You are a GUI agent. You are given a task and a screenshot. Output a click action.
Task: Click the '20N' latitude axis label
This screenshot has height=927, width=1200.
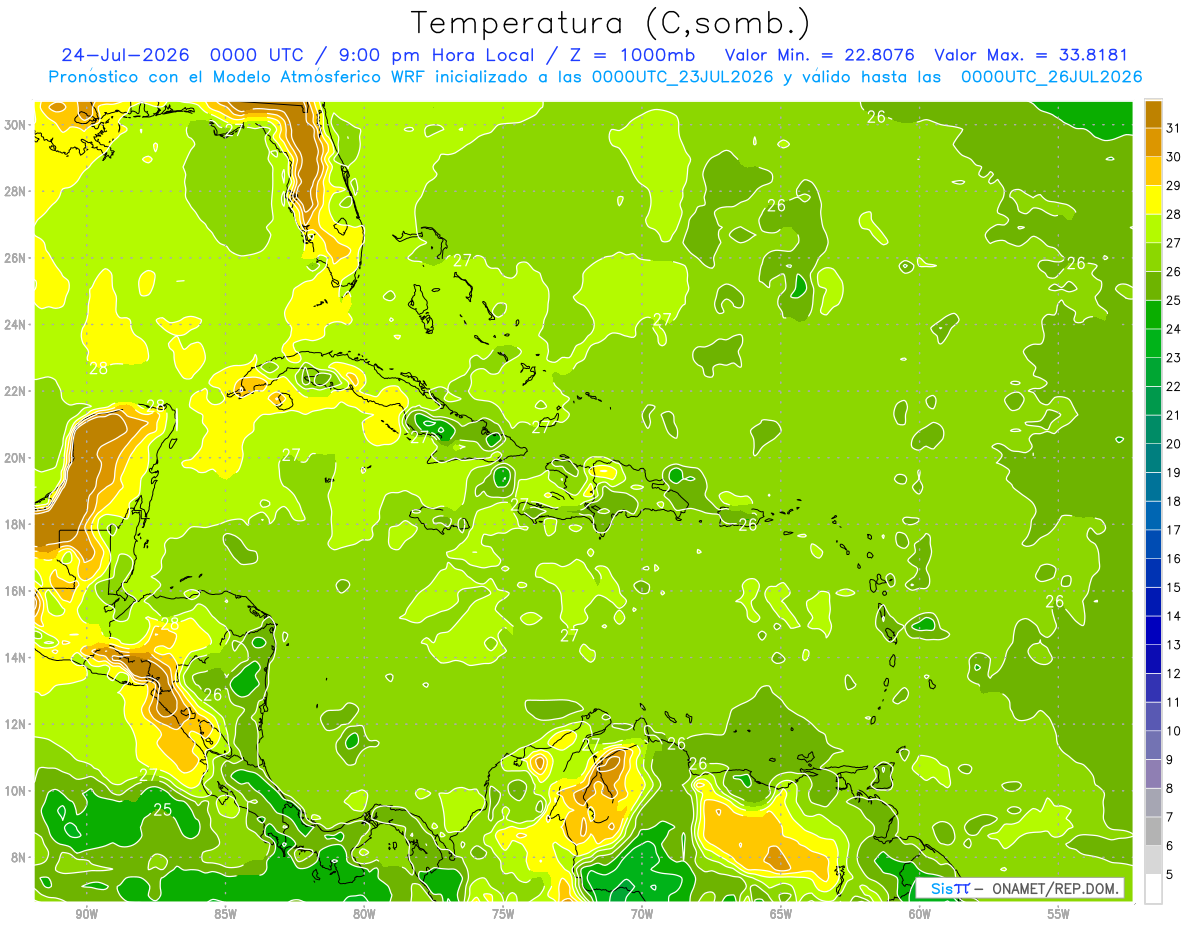click(16, 458)
